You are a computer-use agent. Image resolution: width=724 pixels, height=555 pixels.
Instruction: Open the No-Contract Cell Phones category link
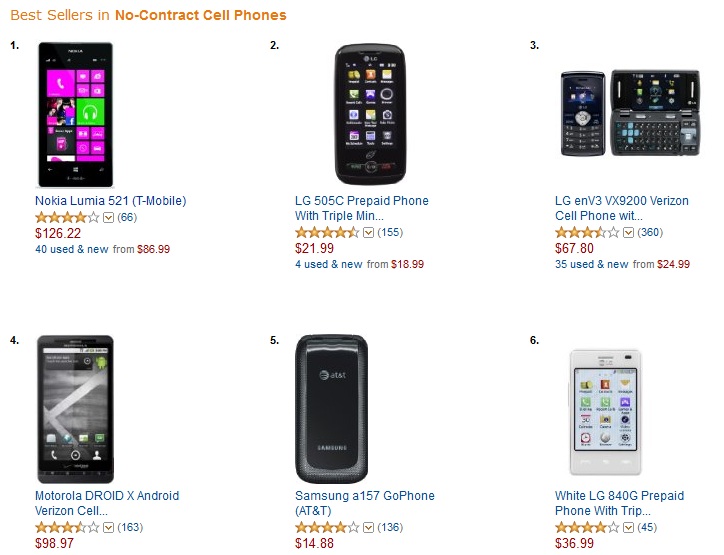coord(200,15)
